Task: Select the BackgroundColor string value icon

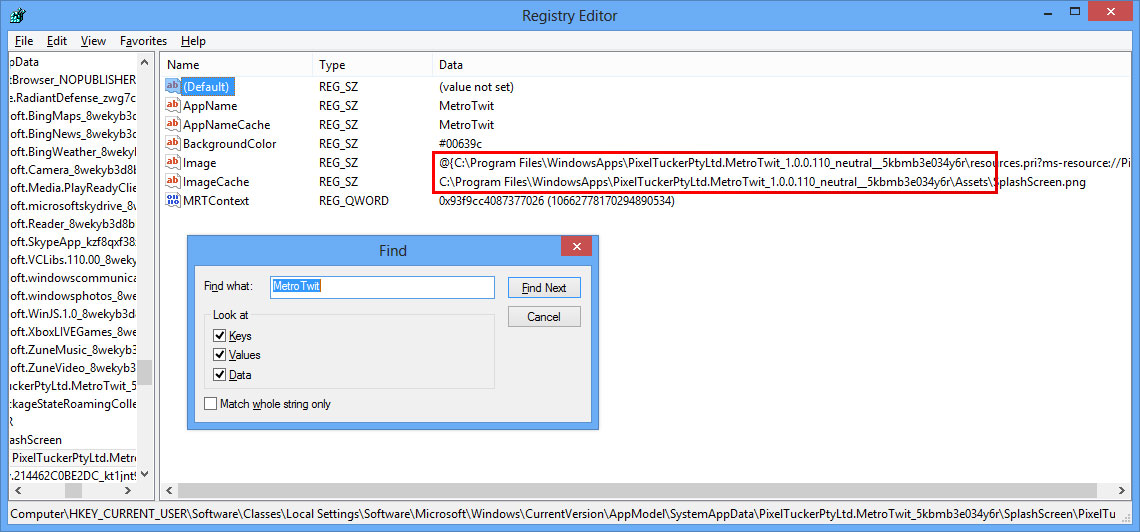Action: point(172,143)
